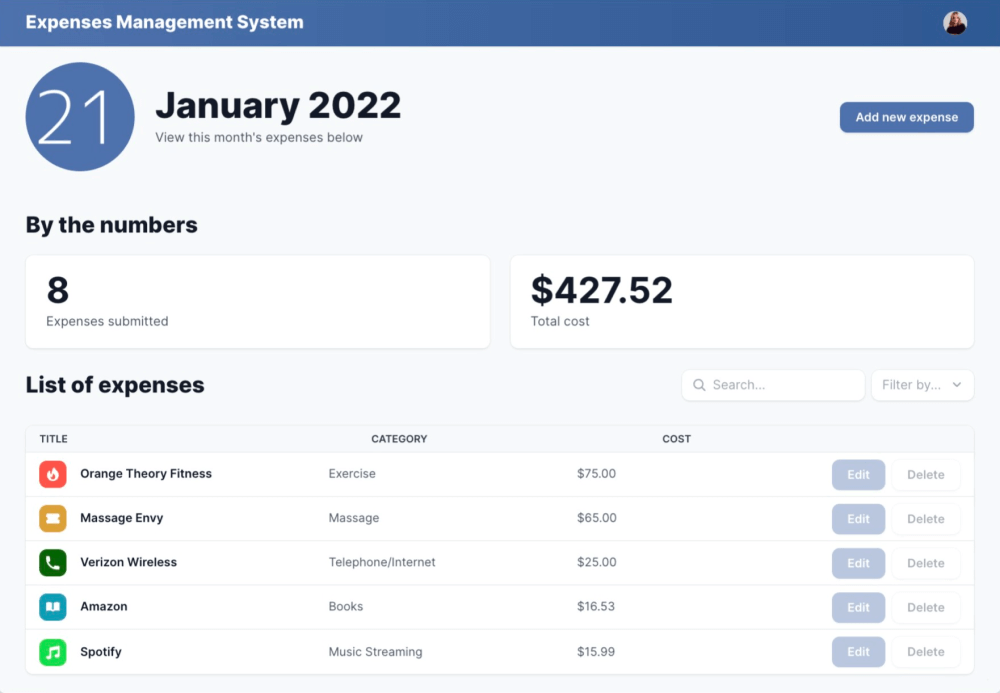This screenshot has width=1000, height=693.
Task: Click the Spotify music note icon
Action: tap(53, 652)
